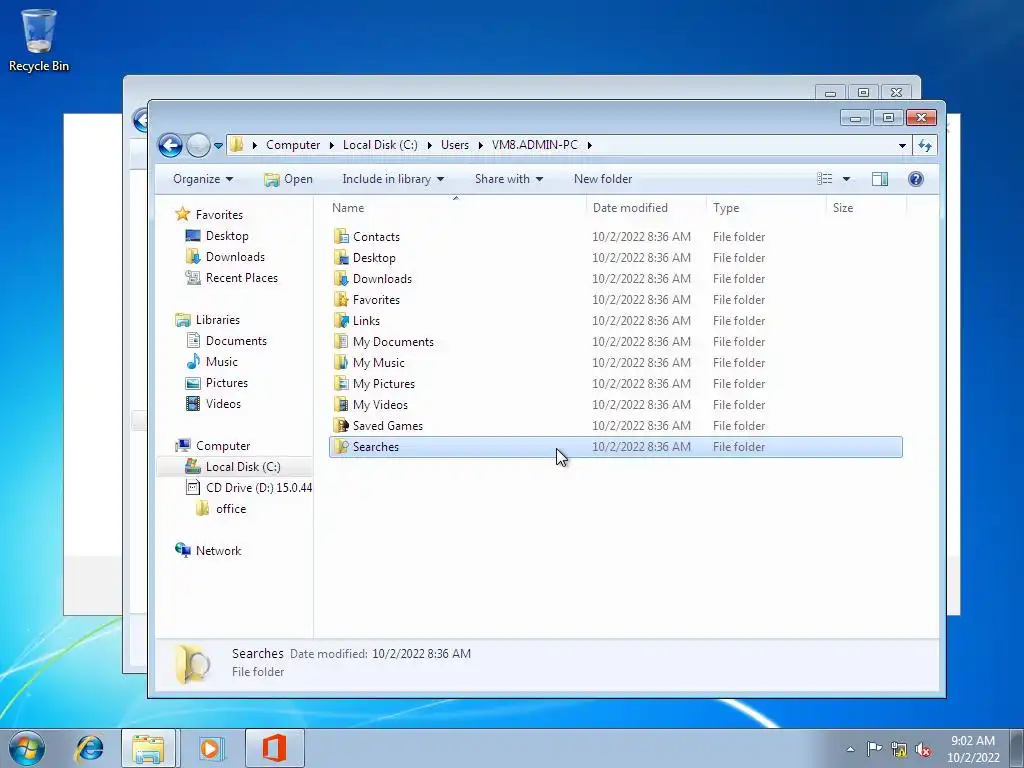The width and height of the screenshot is (1024, 768).
Task: Expand arrow after VM8.ADMIN-PC breadcrumb
Action: (589, 145)
